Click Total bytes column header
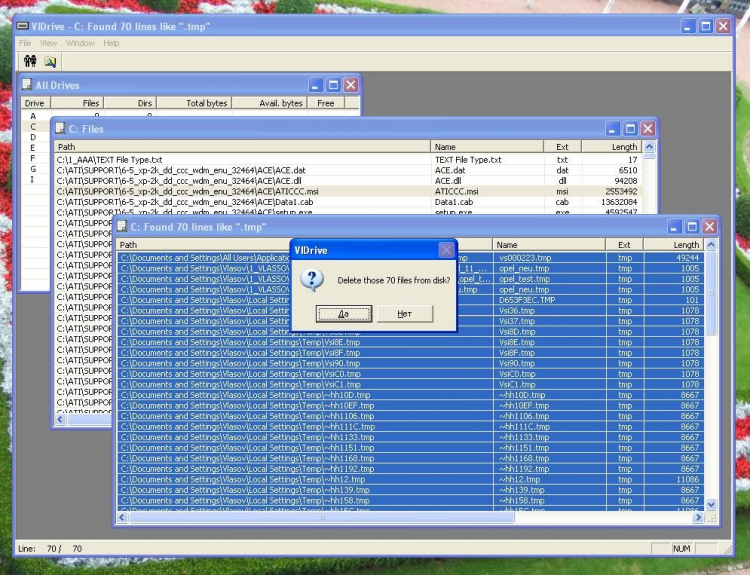Image resolution: width=750 pixels, height=575 pixels. click(x=194, y=103)
